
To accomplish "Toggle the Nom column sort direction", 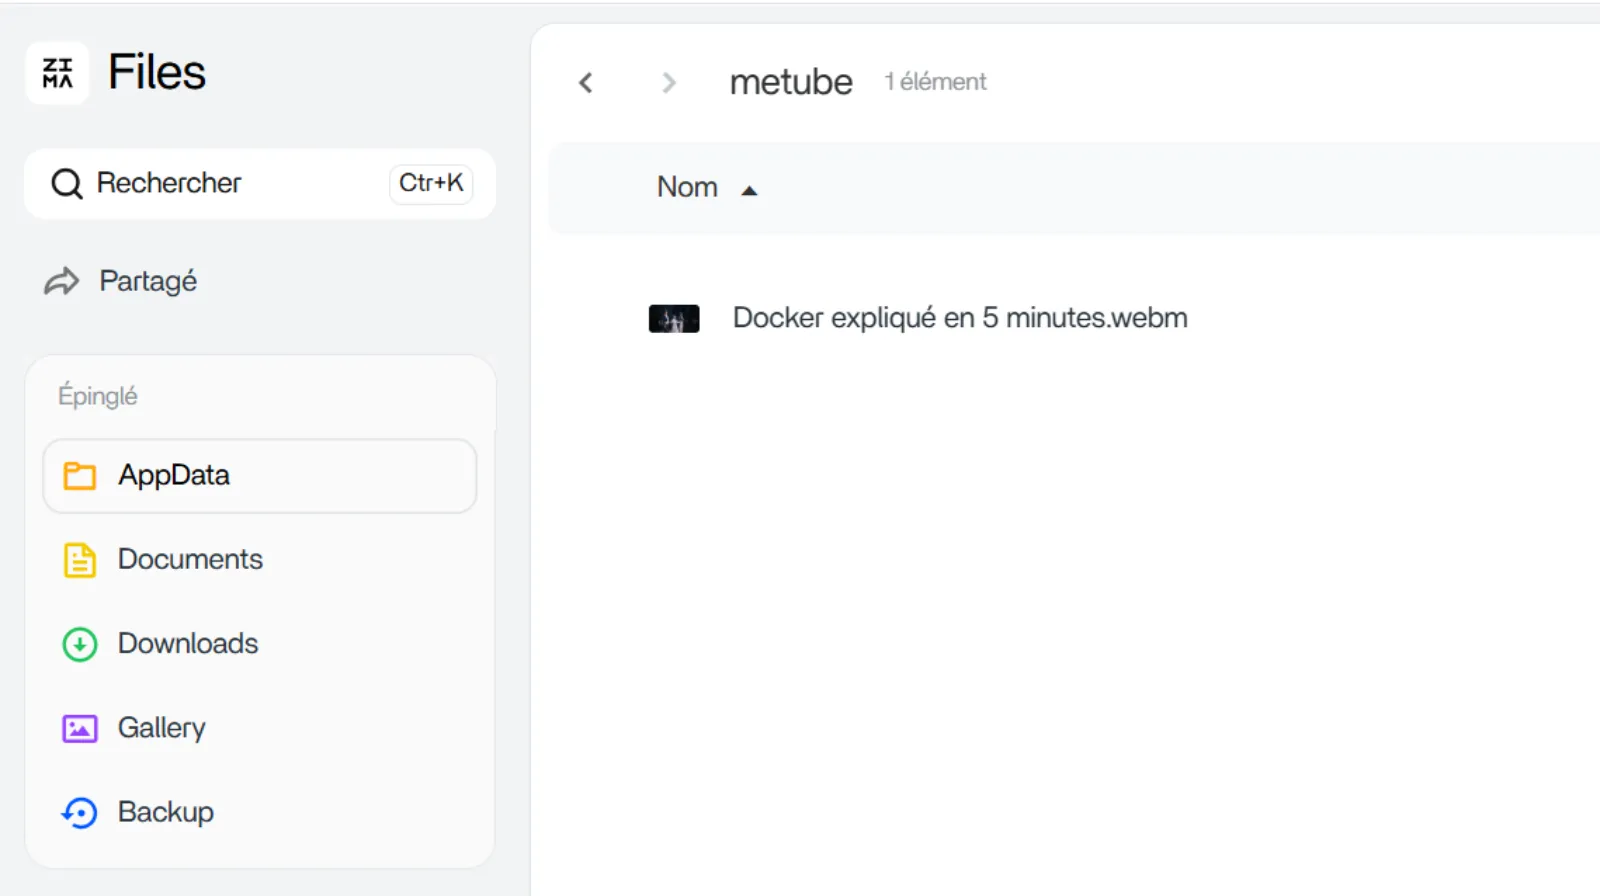I will point(687,187).
